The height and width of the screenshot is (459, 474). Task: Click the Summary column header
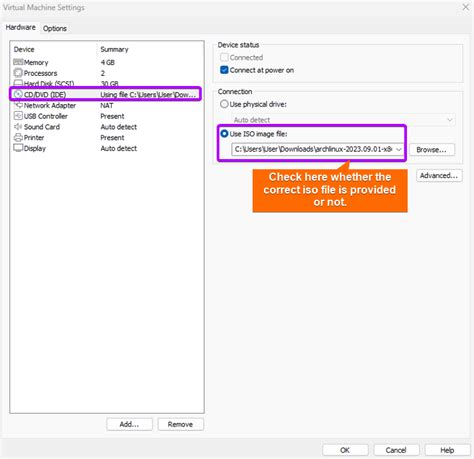tap(114, 49)
